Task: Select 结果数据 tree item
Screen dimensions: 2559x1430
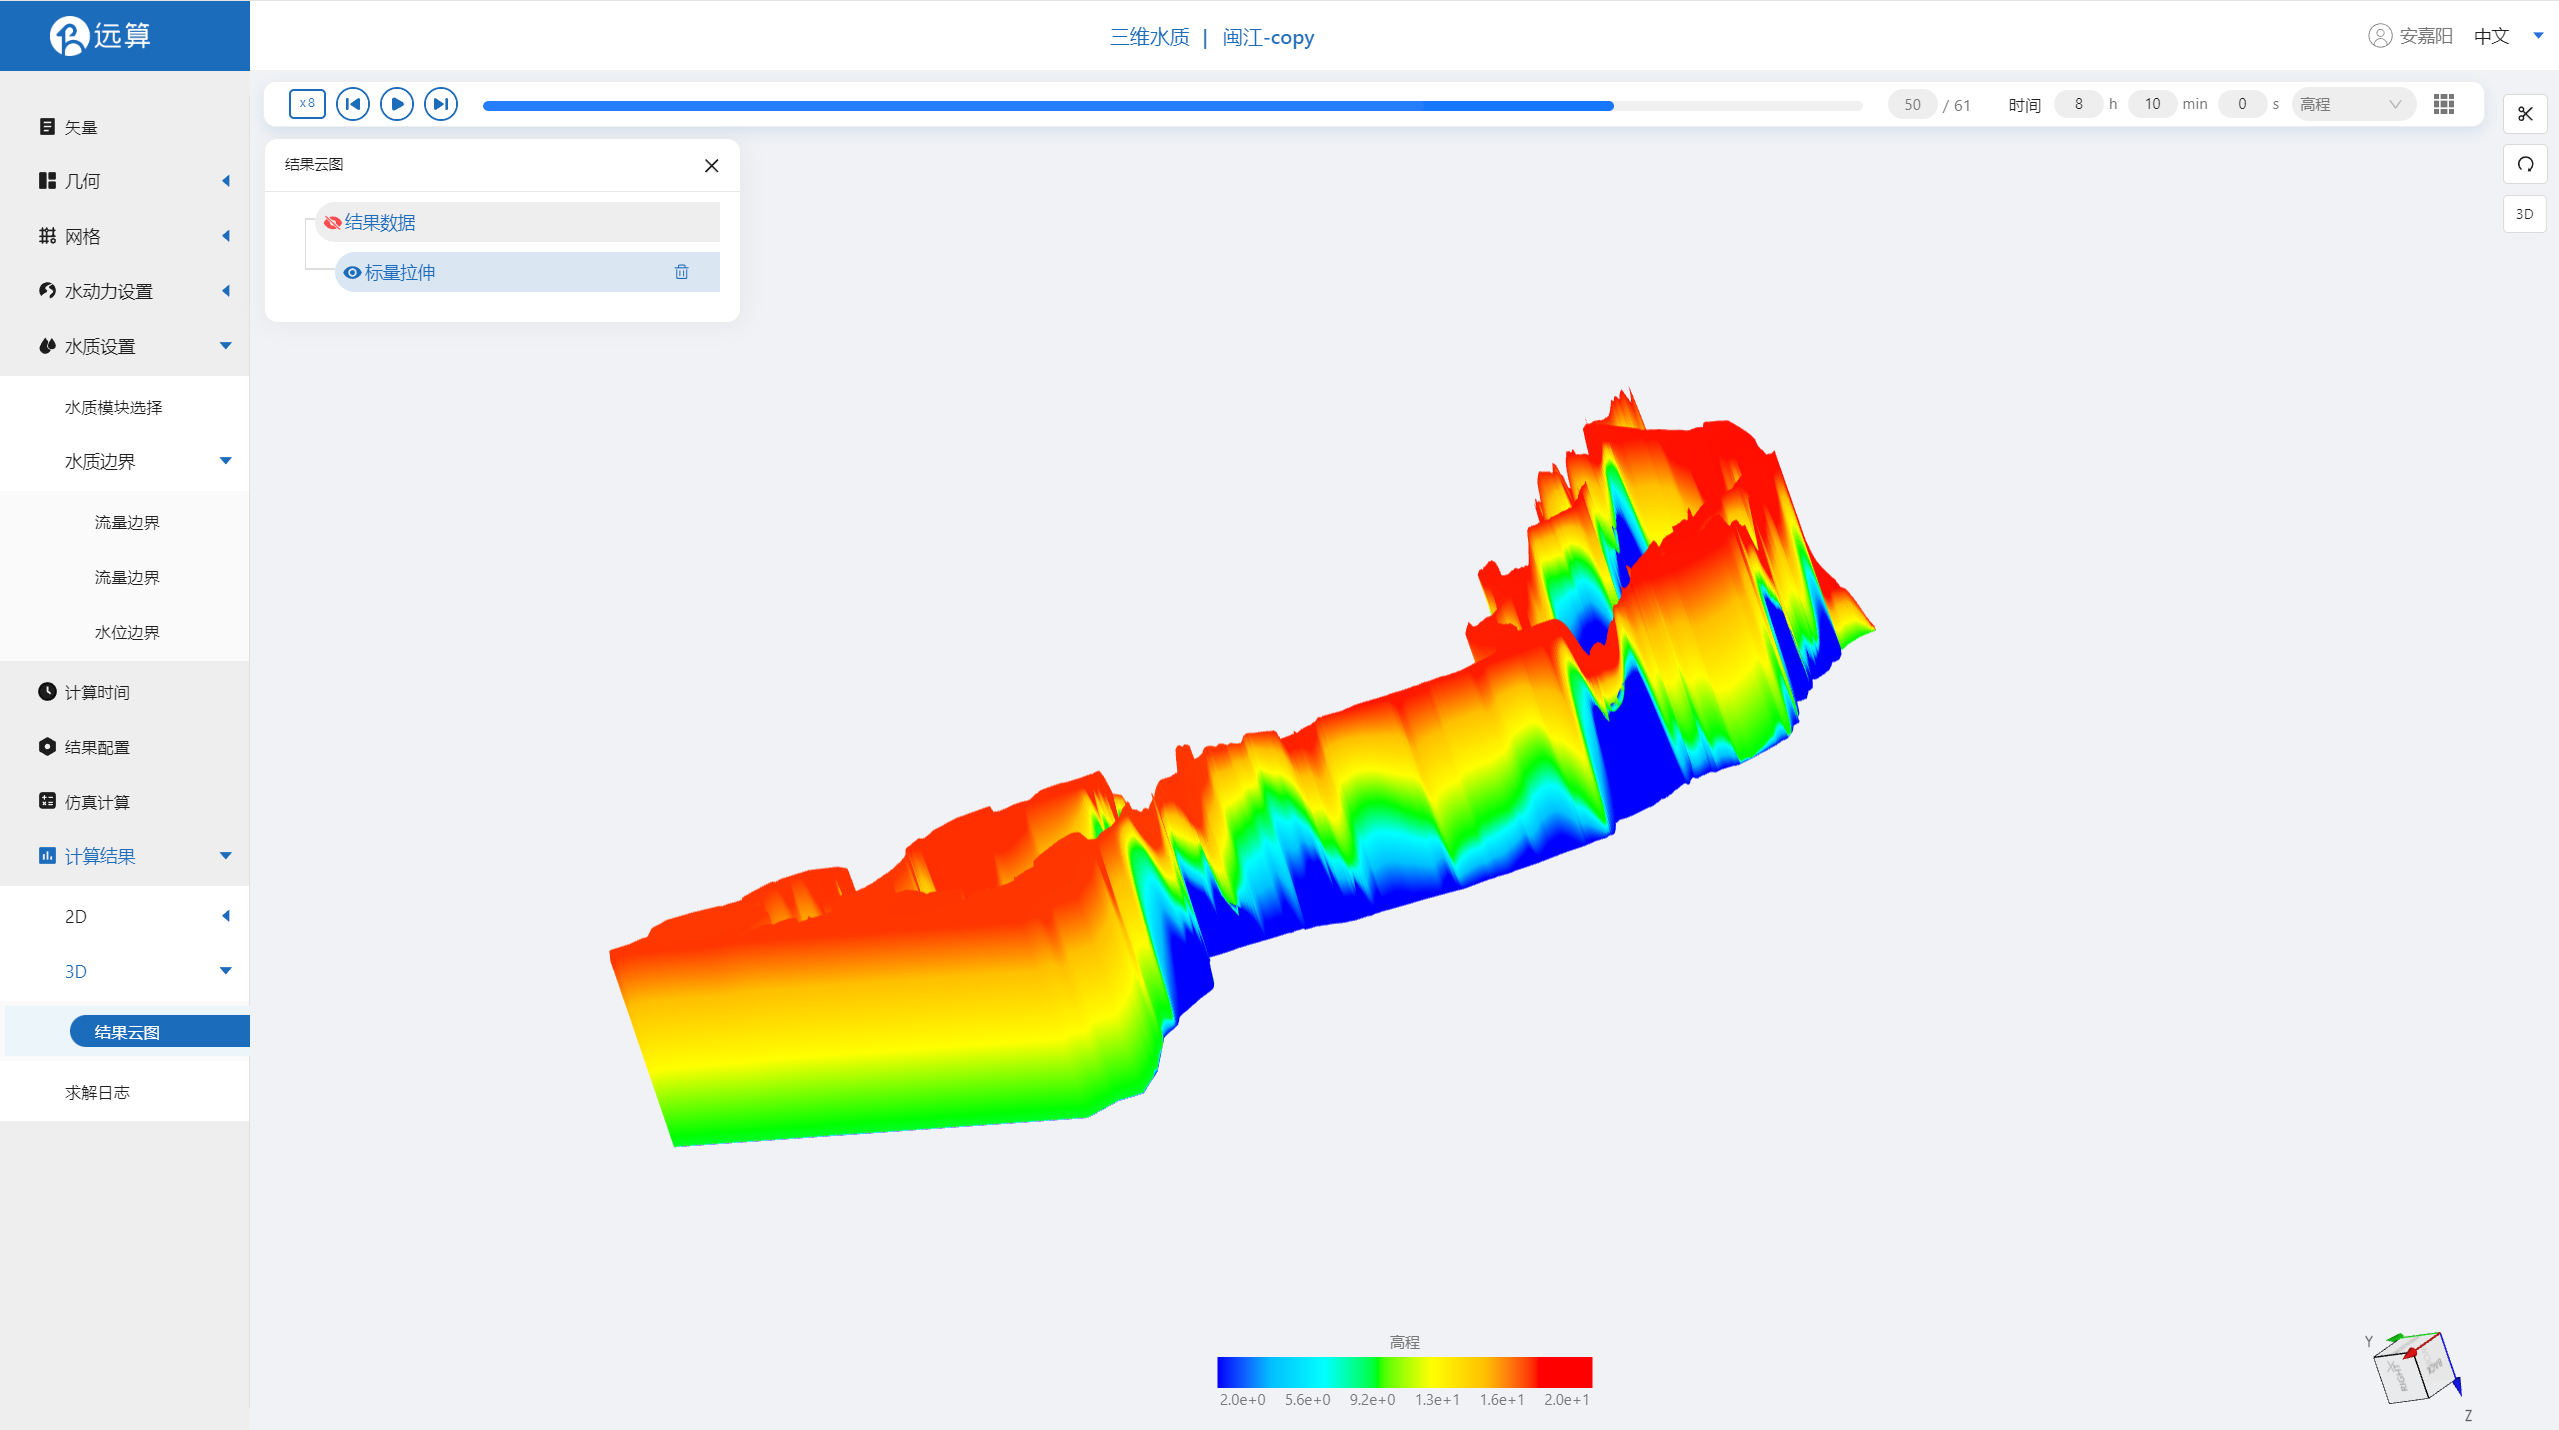Action: tap(517, 222)
